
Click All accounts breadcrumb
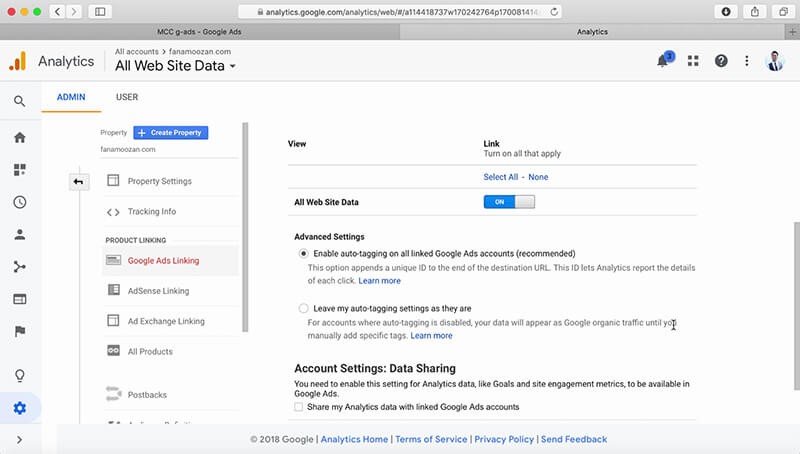coord(137,52)
